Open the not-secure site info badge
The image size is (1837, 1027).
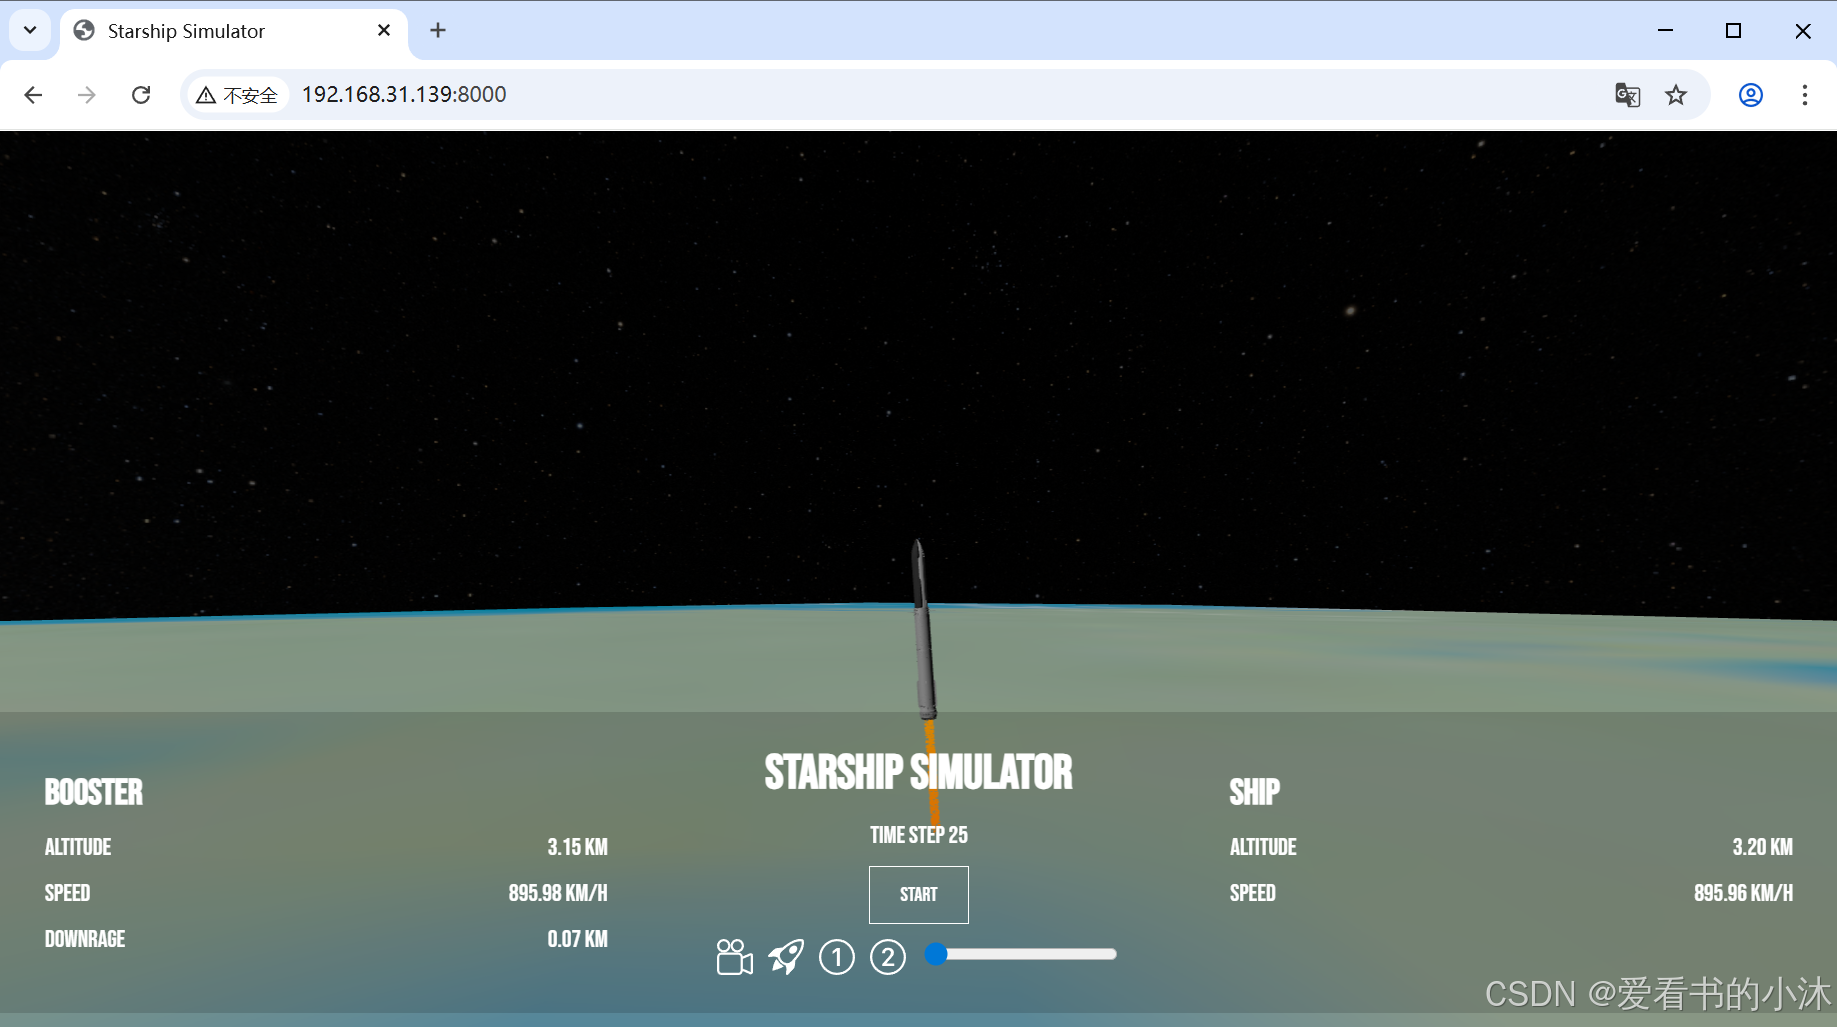[237, 95]
